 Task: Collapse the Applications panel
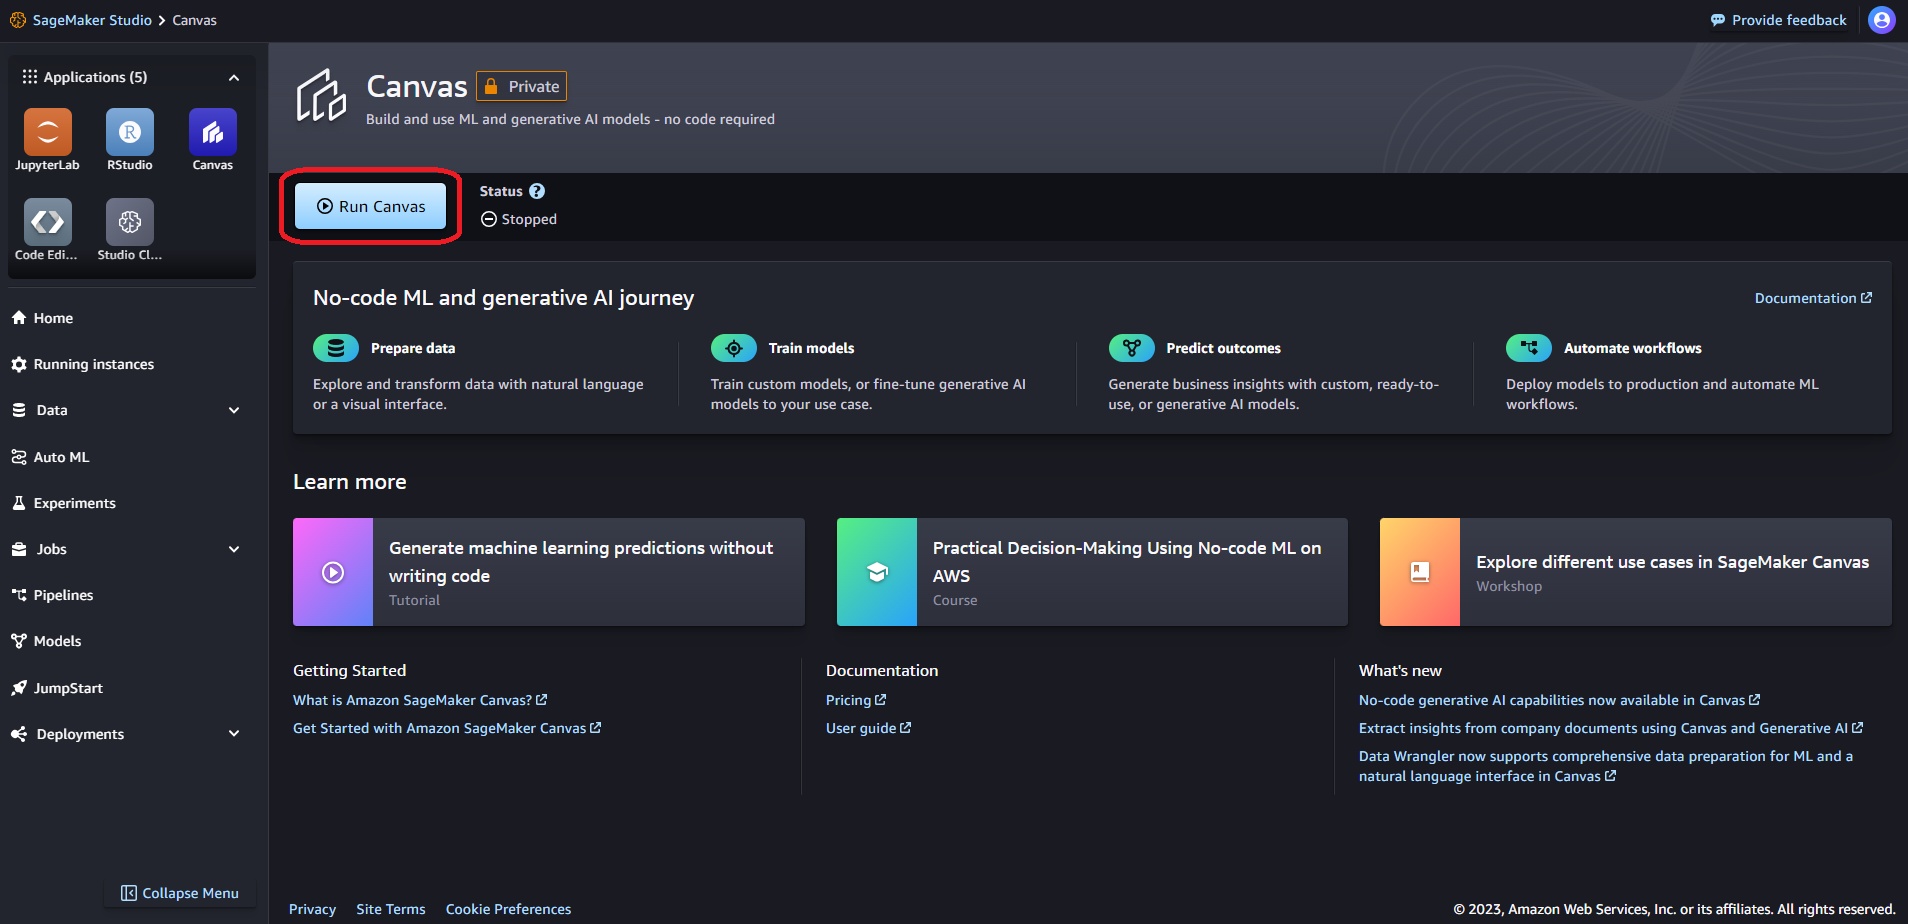click(233, 77)
